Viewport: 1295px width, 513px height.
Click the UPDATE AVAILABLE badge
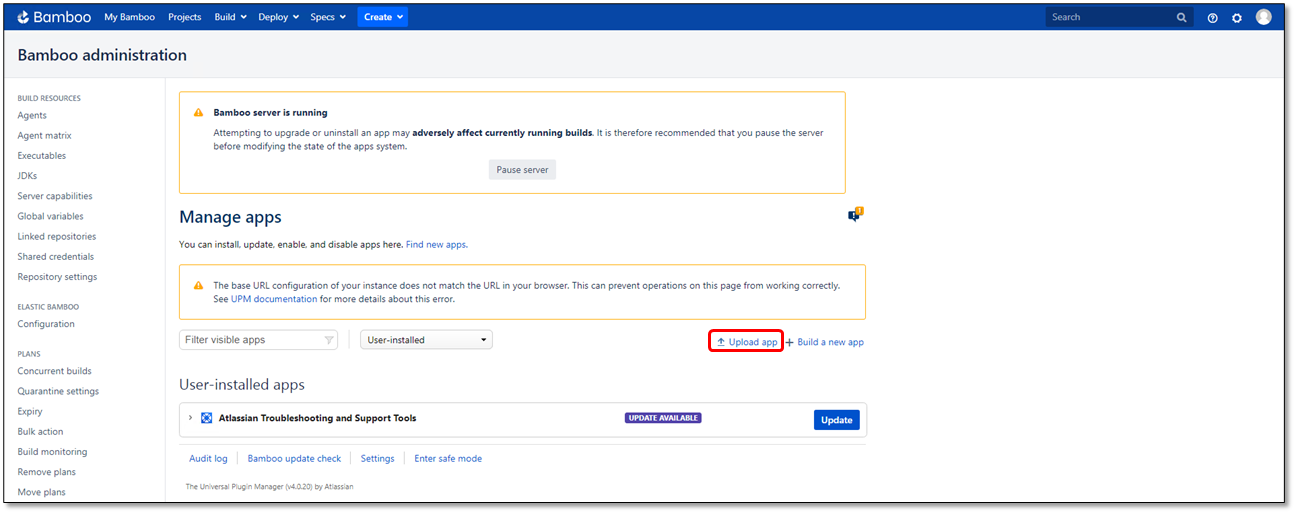coord(663,418)
